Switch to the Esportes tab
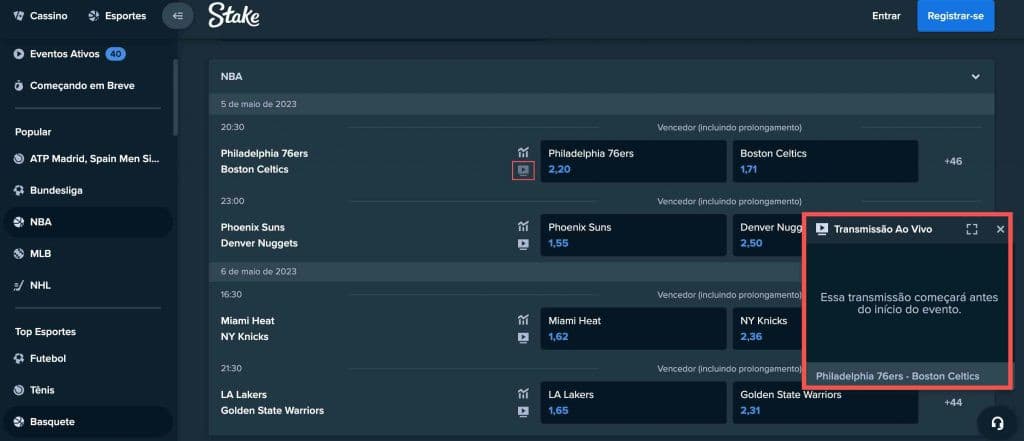Viewport: 1024px width, 441px height. pyautogui.click(x=117, y=16)
